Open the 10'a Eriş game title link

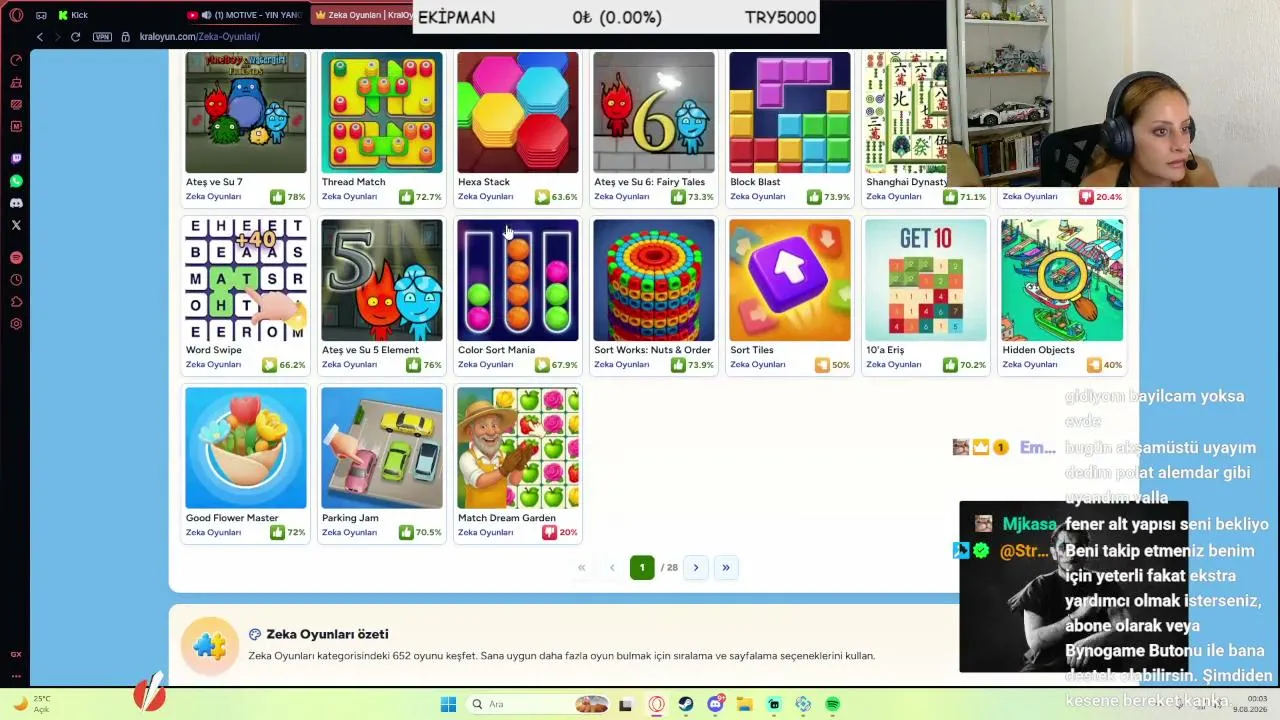tap(885, 350)
